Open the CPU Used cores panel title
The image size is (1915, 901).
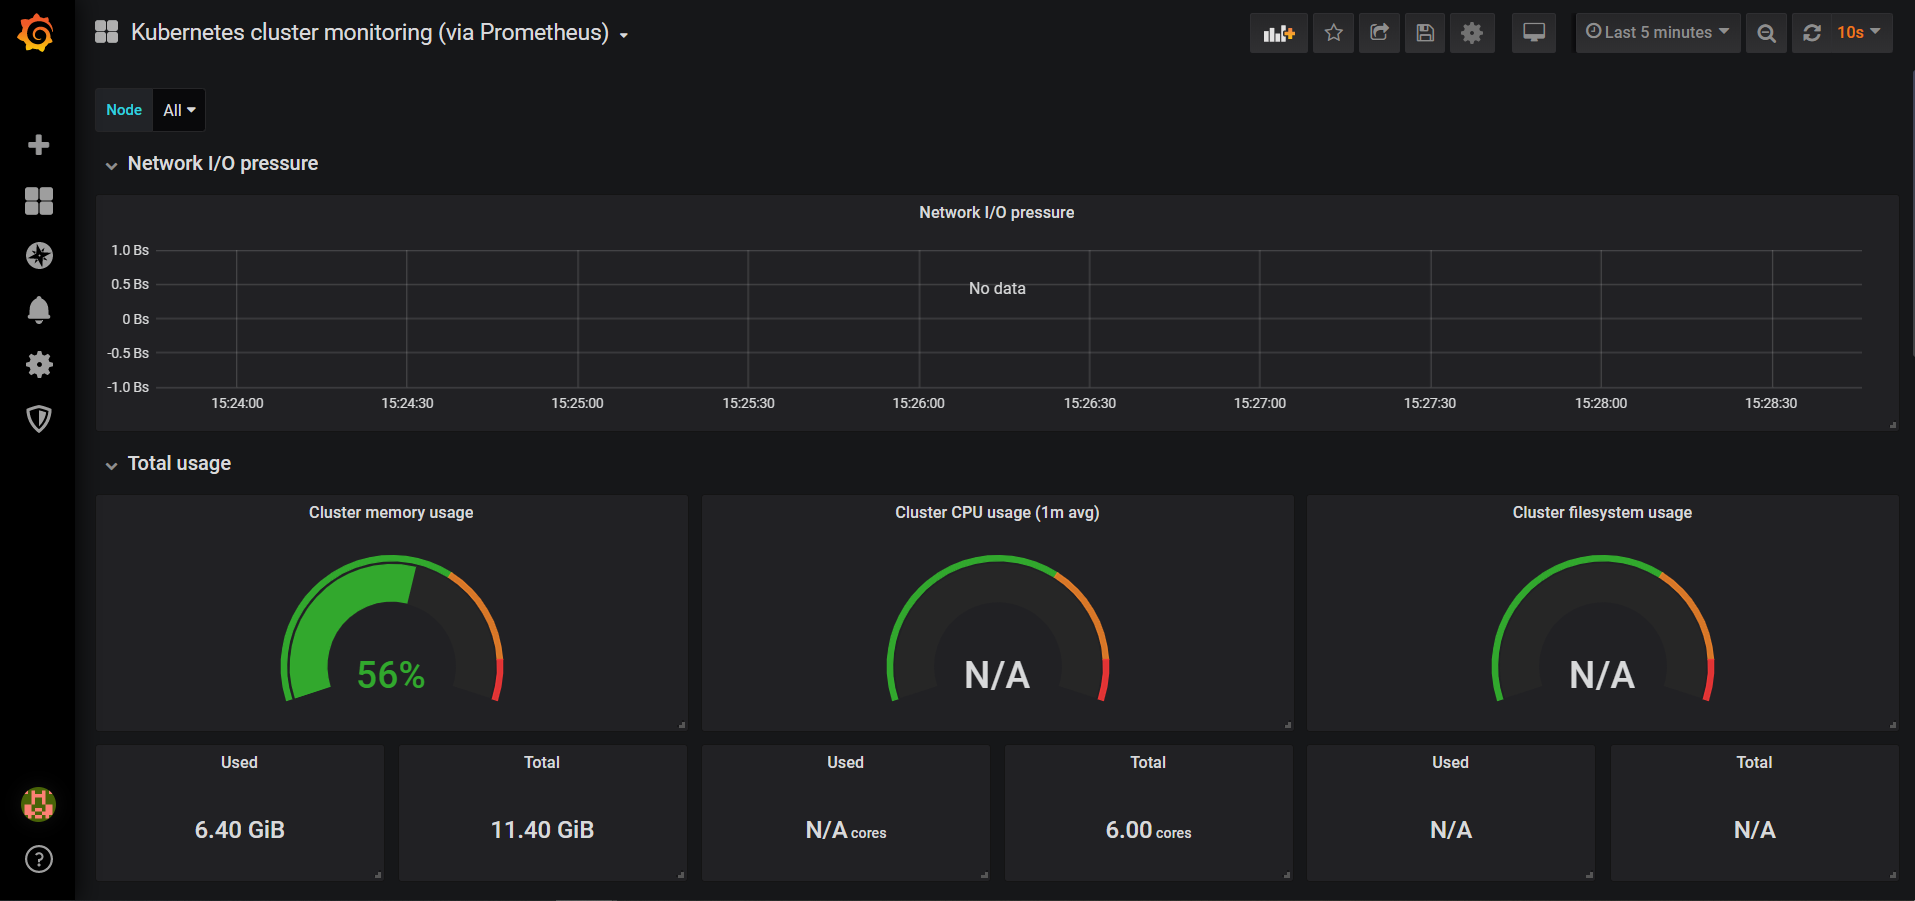click(x=845, y=762)
